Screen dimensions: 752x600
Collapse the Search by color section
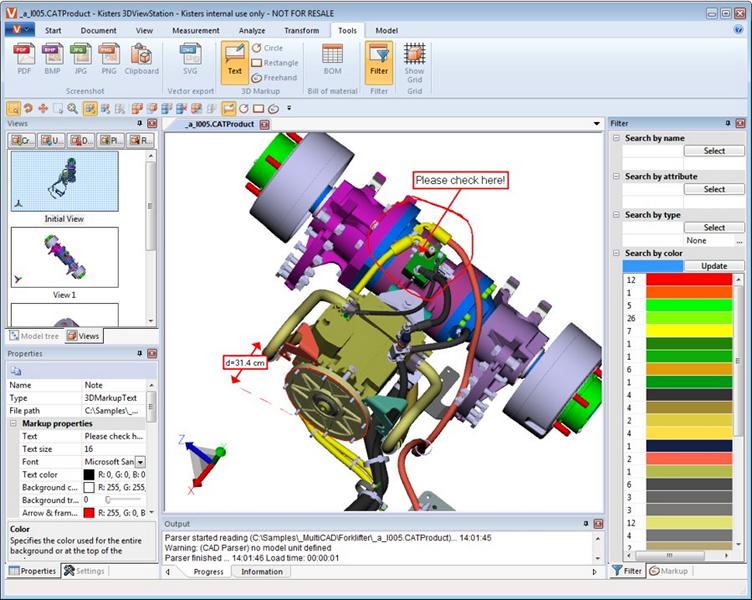click(x=616, y=253)
